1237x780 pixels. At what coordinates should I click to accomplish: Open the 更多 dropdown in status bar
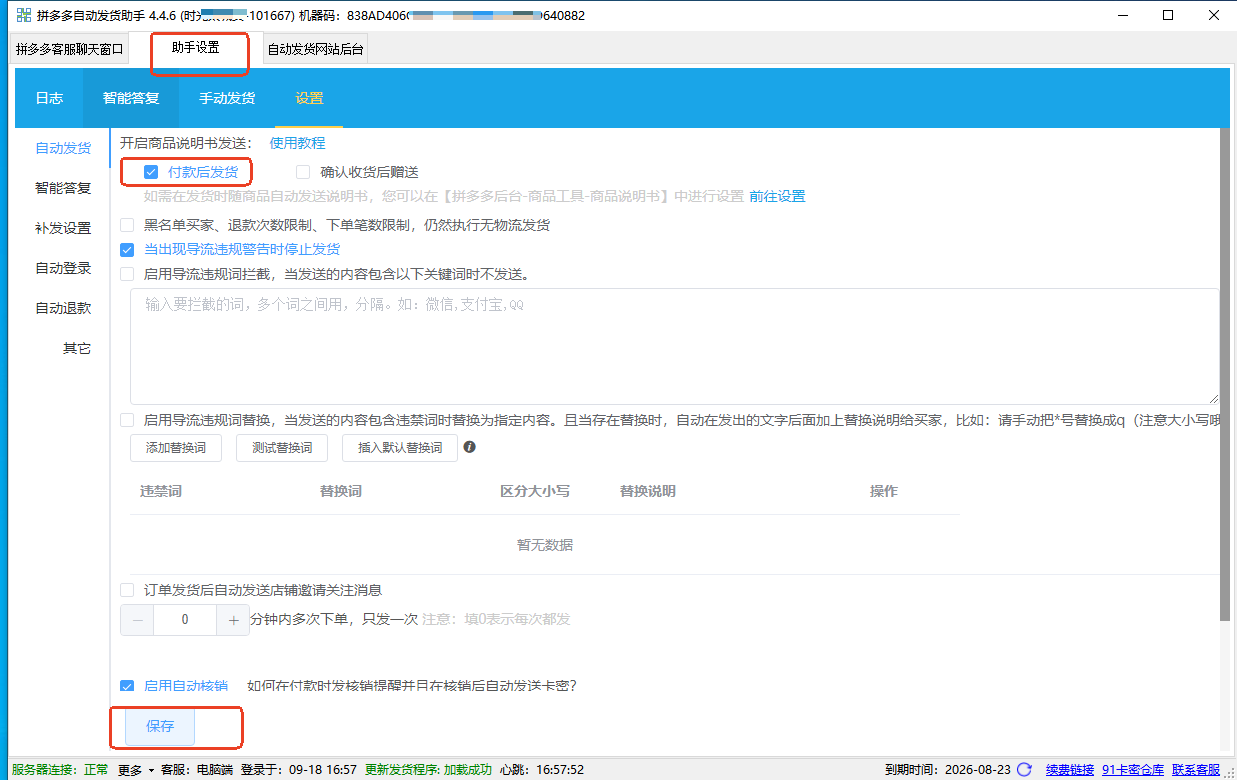[x=136, y=770]
